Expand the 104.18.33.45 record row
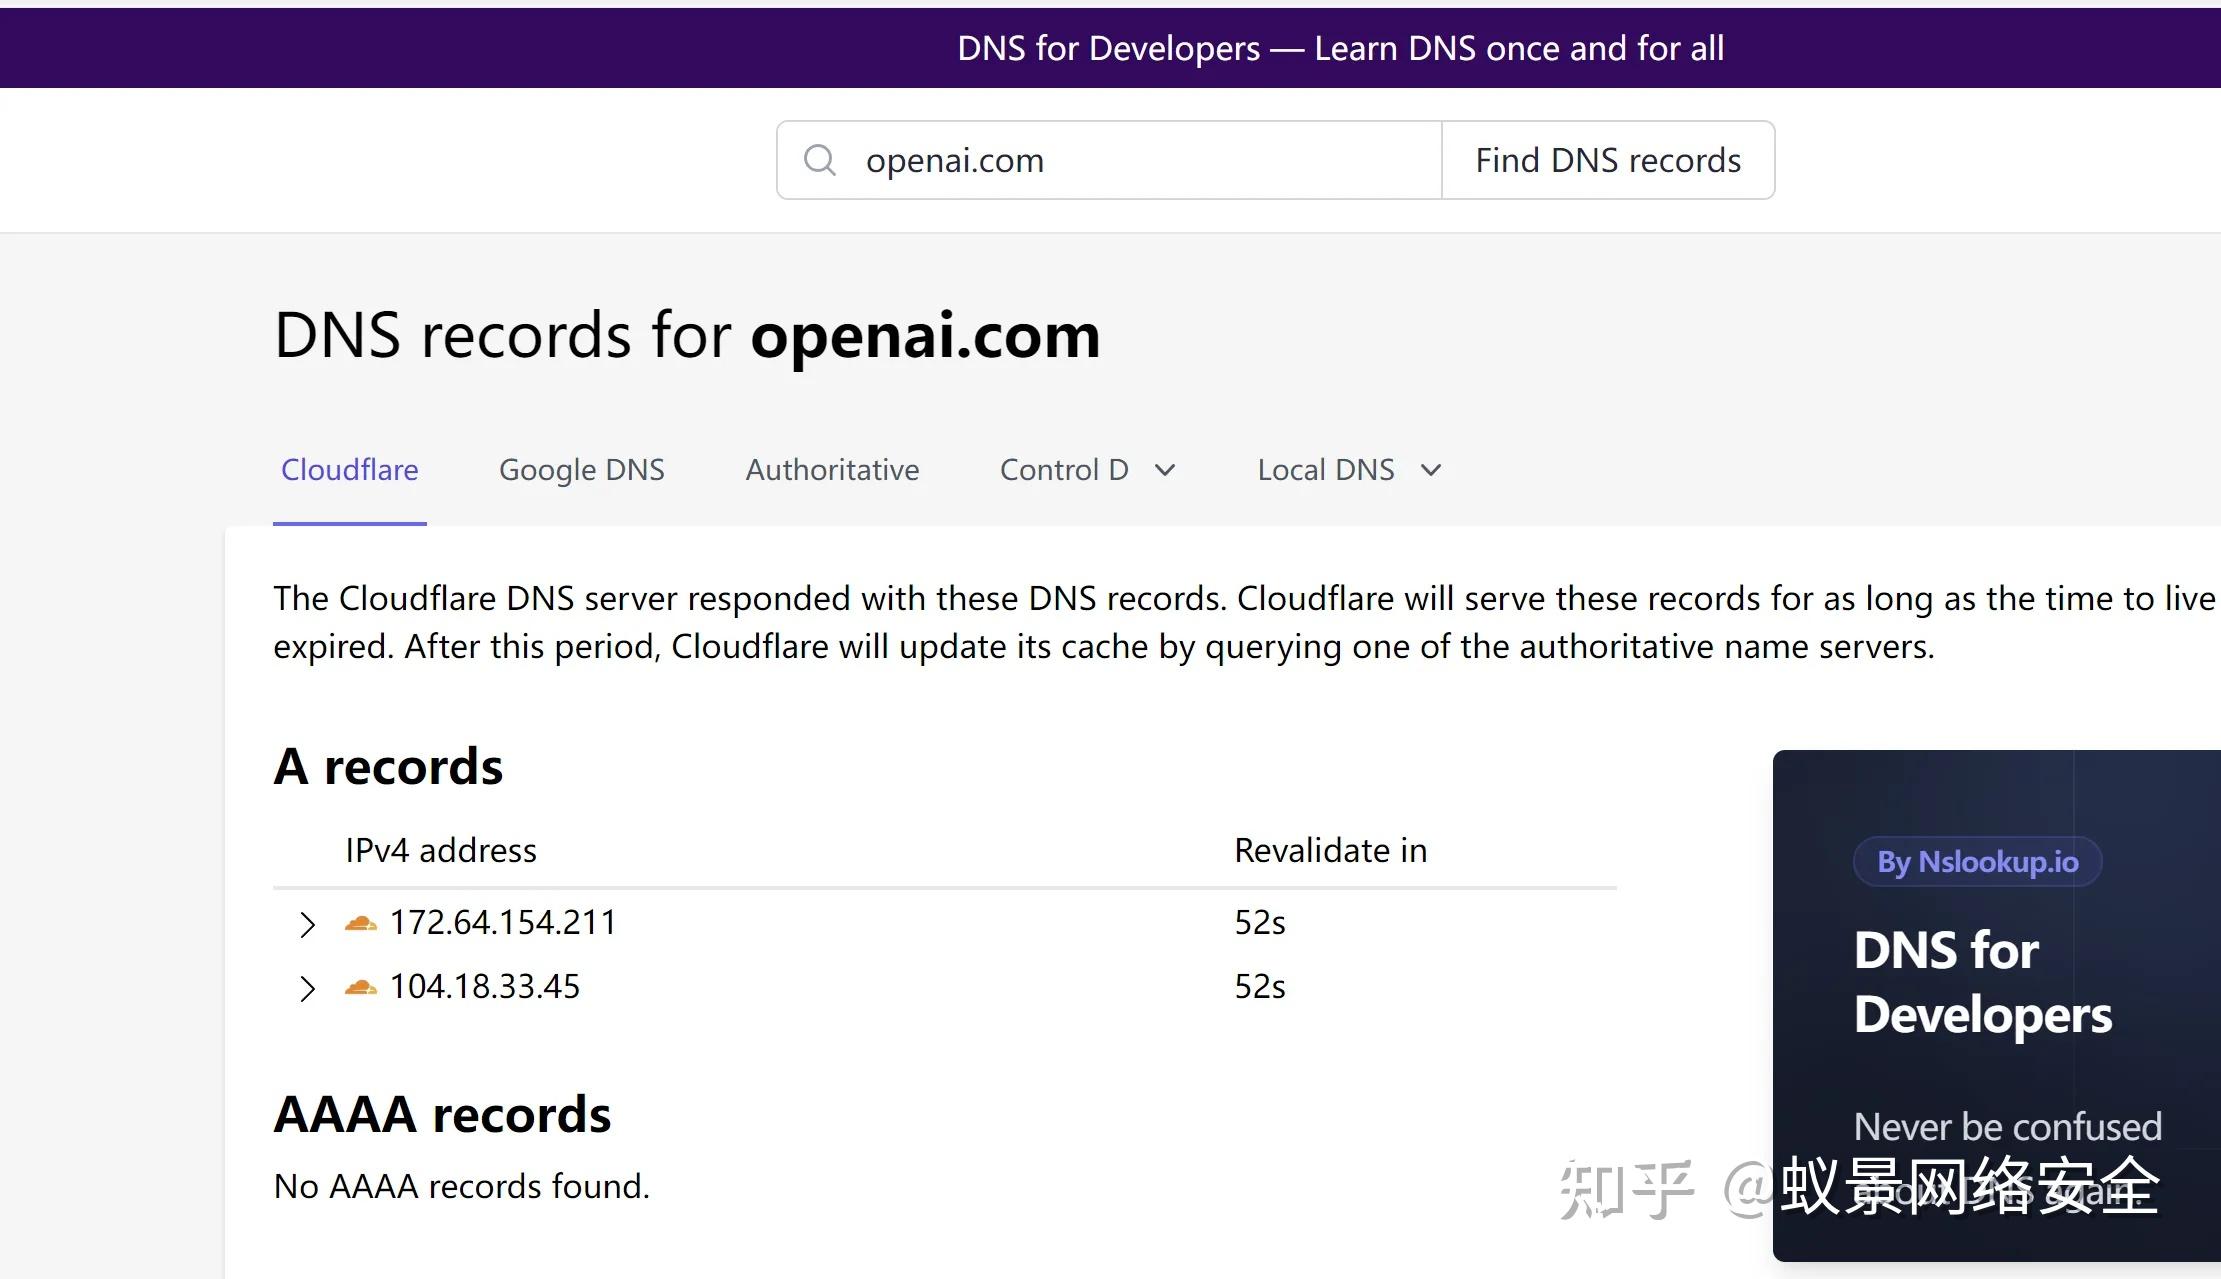 tap(307, 989)
